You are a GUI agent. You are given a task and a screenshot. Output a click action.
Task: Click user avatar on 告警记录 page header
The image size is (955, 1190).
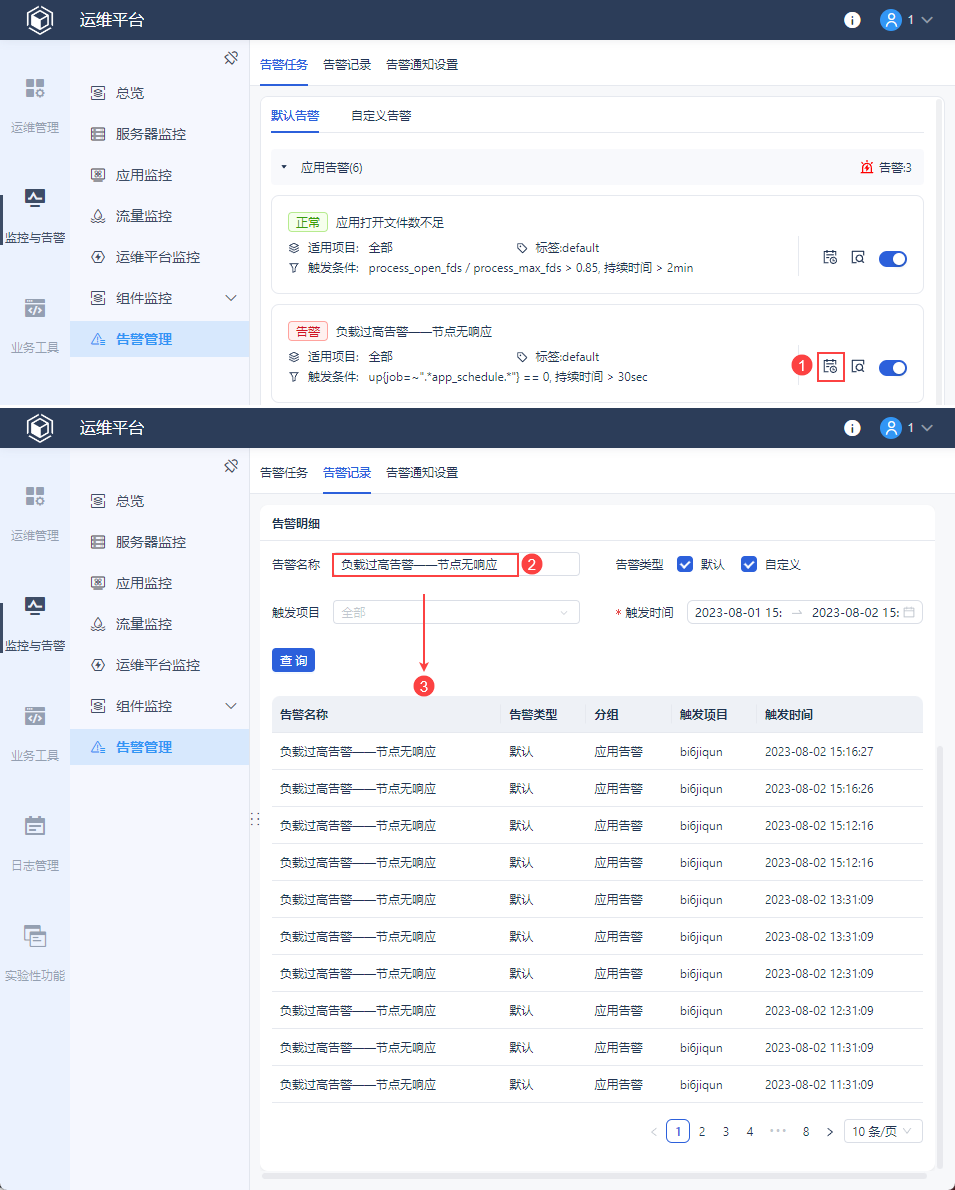tap(890, 428)
